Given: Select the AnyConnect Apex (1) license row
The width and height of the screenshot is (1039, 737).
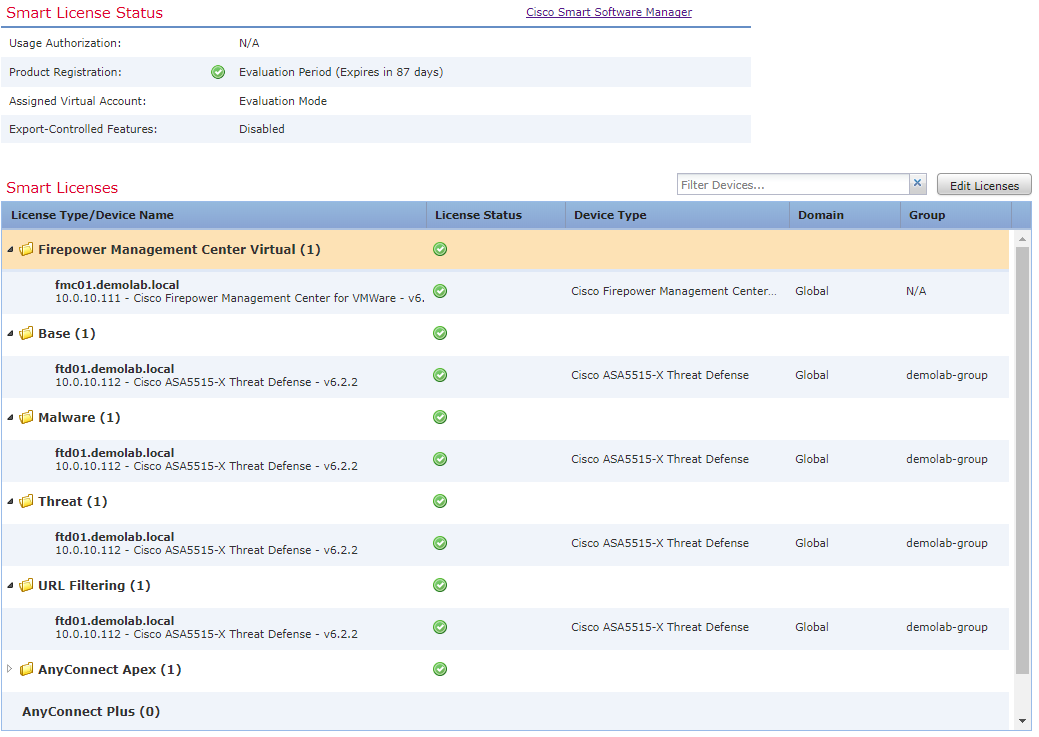Looking at the screenshot, I should (505, 669).
